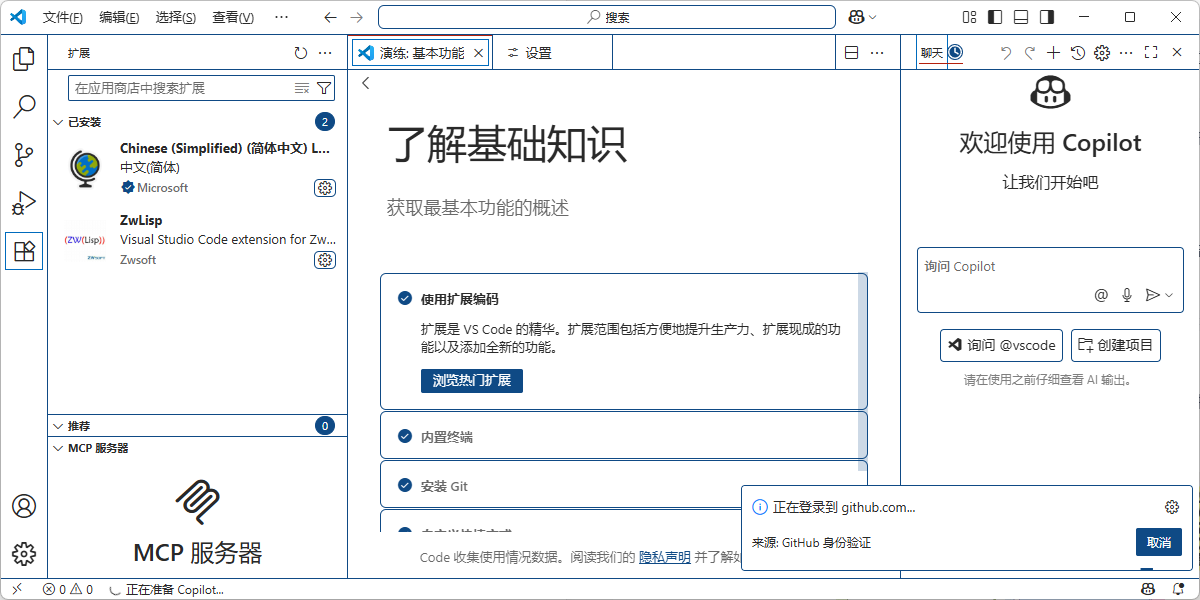Refresh the extensions list

pyautogui.click(x=301, y=53)
